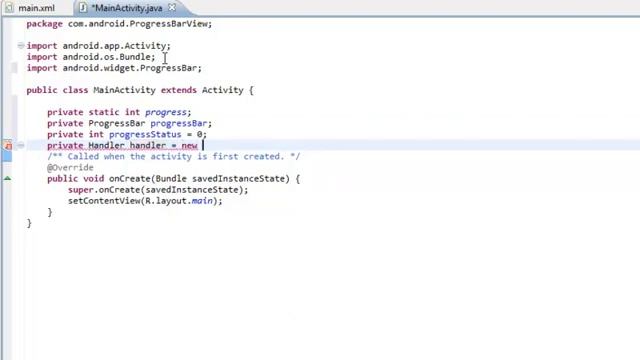The height and width of the screenshot is (360, 640).
Task: Click the error marker beside Handler line
Action: (x=8, y=145)
